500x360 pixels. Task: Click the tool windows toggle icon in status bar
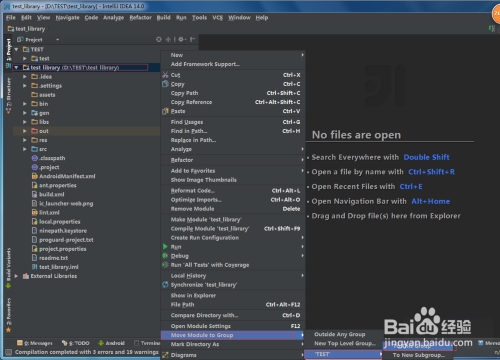click(x=9, y=352)
